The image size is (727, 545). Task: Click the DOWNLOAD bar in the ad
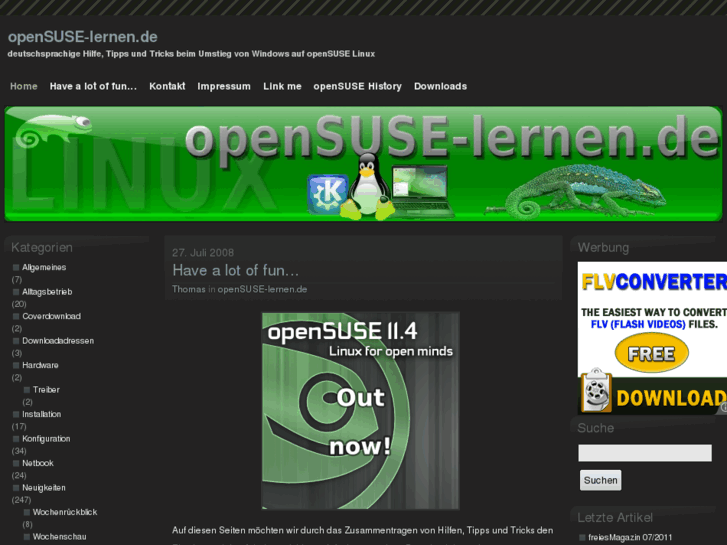pos(671,398)
